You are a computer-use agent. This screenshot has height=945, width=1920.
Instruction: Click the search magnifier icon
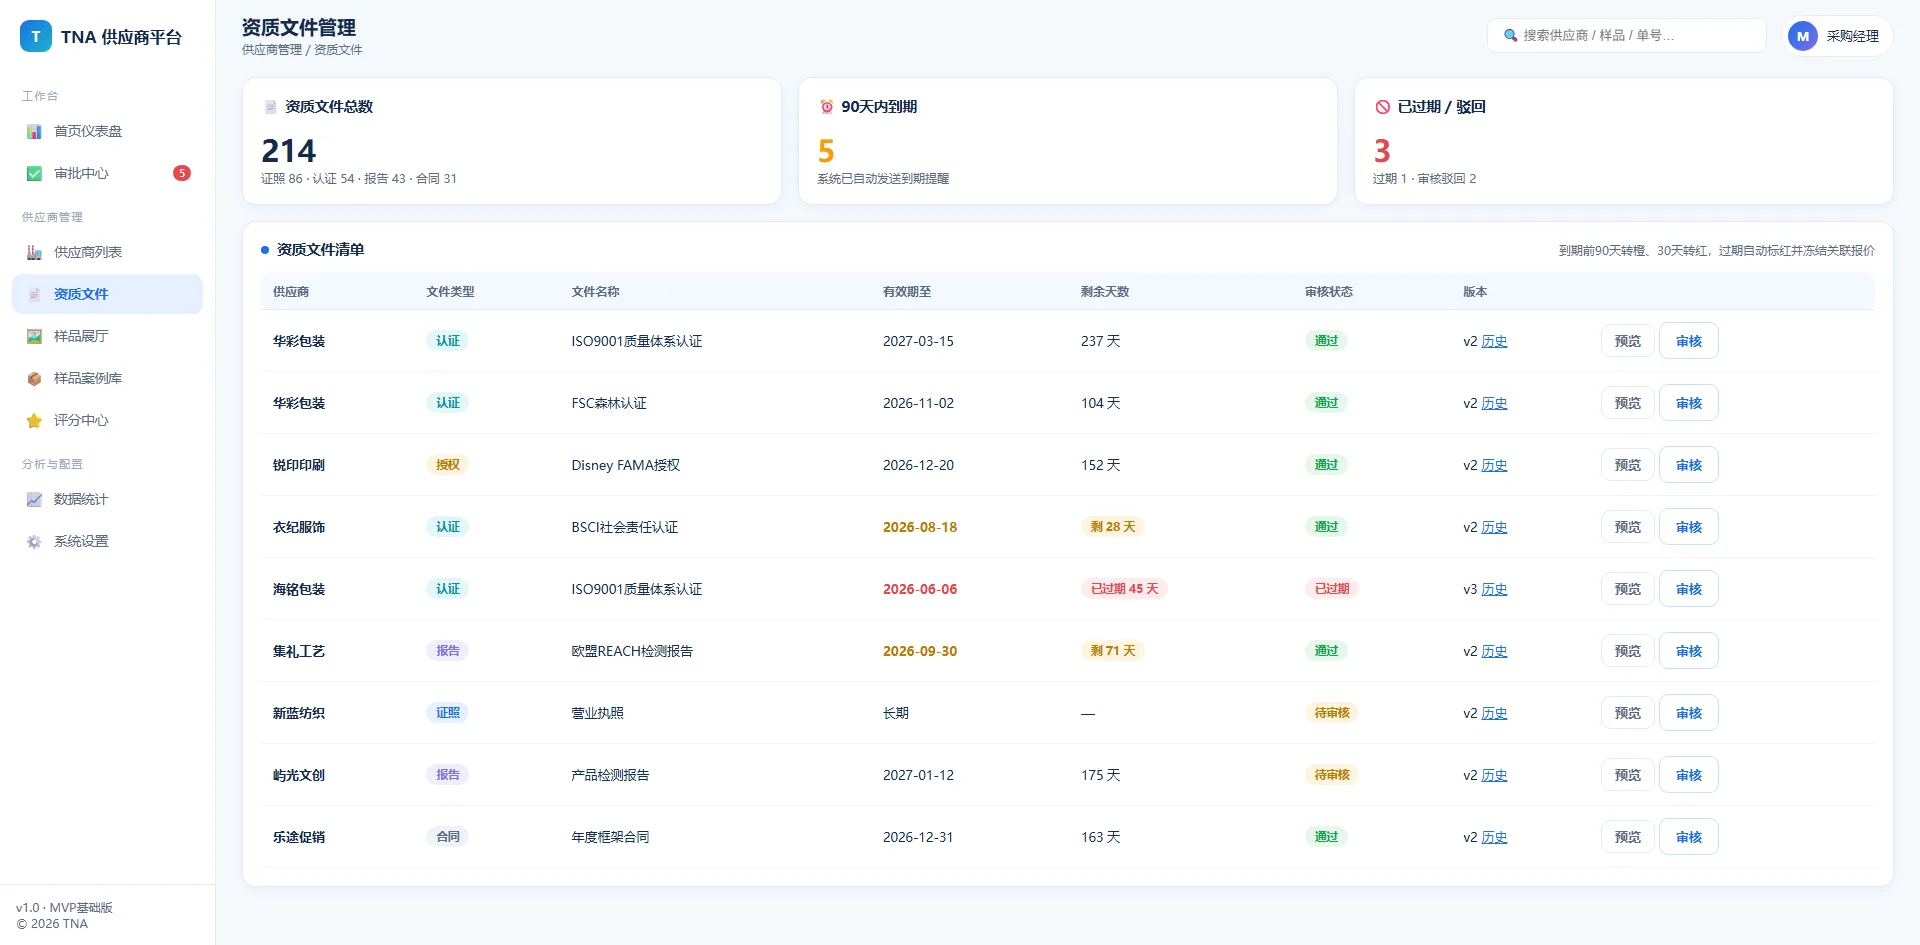1510,35
